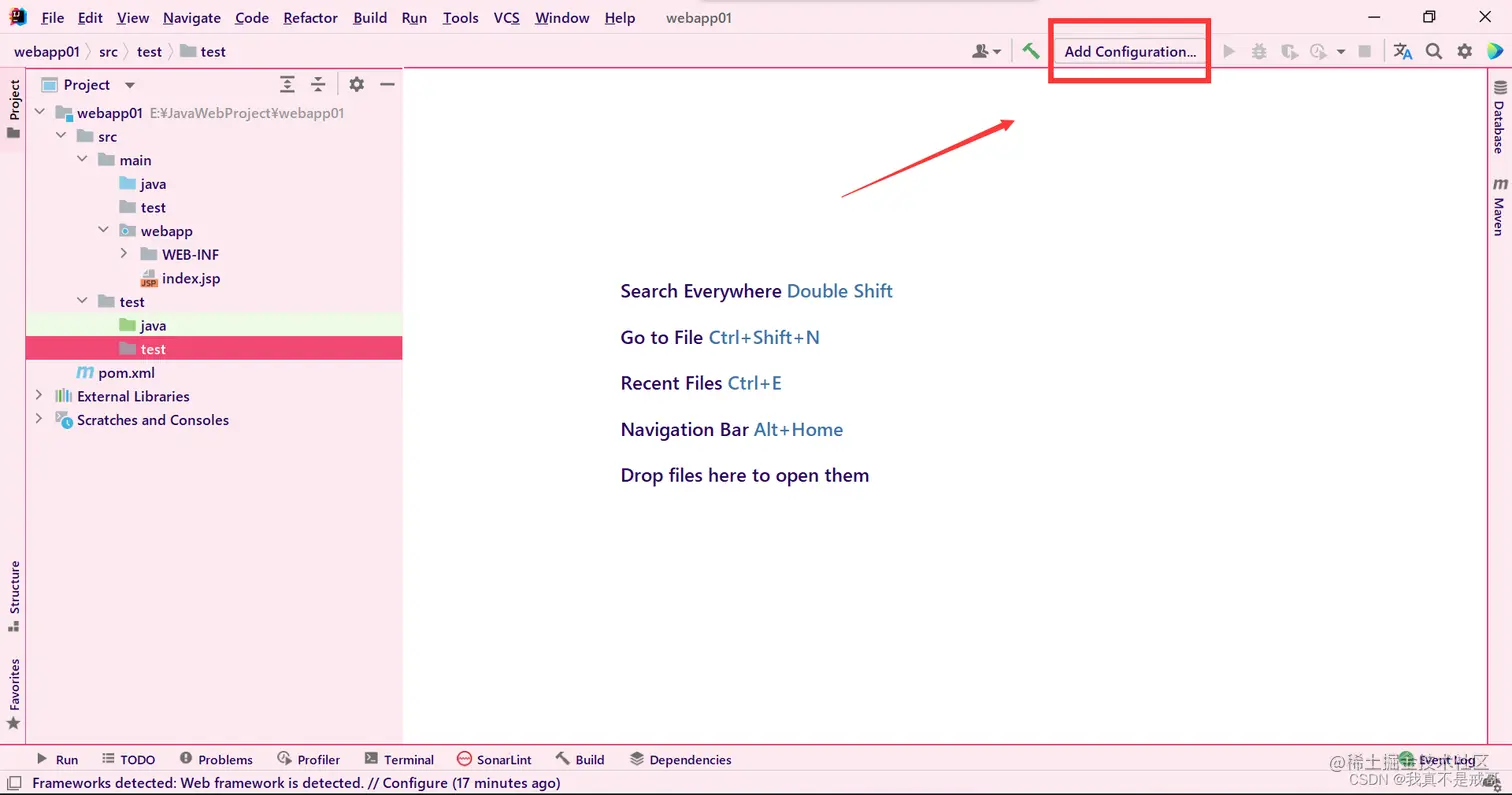Image resolution: width=1512 pixels, height=795 pixels.
Task: Click Expand All icon in Project panel
Action: point(287,85)
